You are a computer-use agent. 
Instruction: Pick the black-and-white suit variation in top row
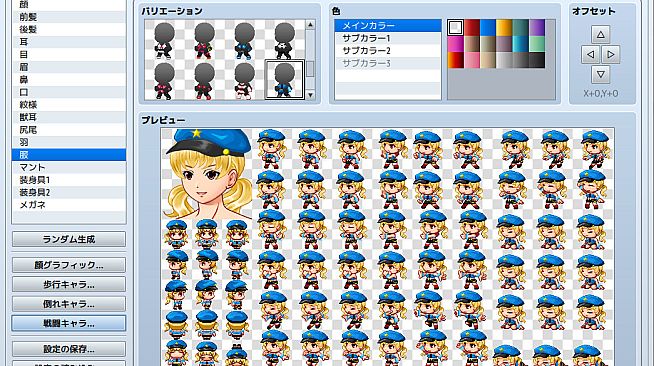(164, 40)
